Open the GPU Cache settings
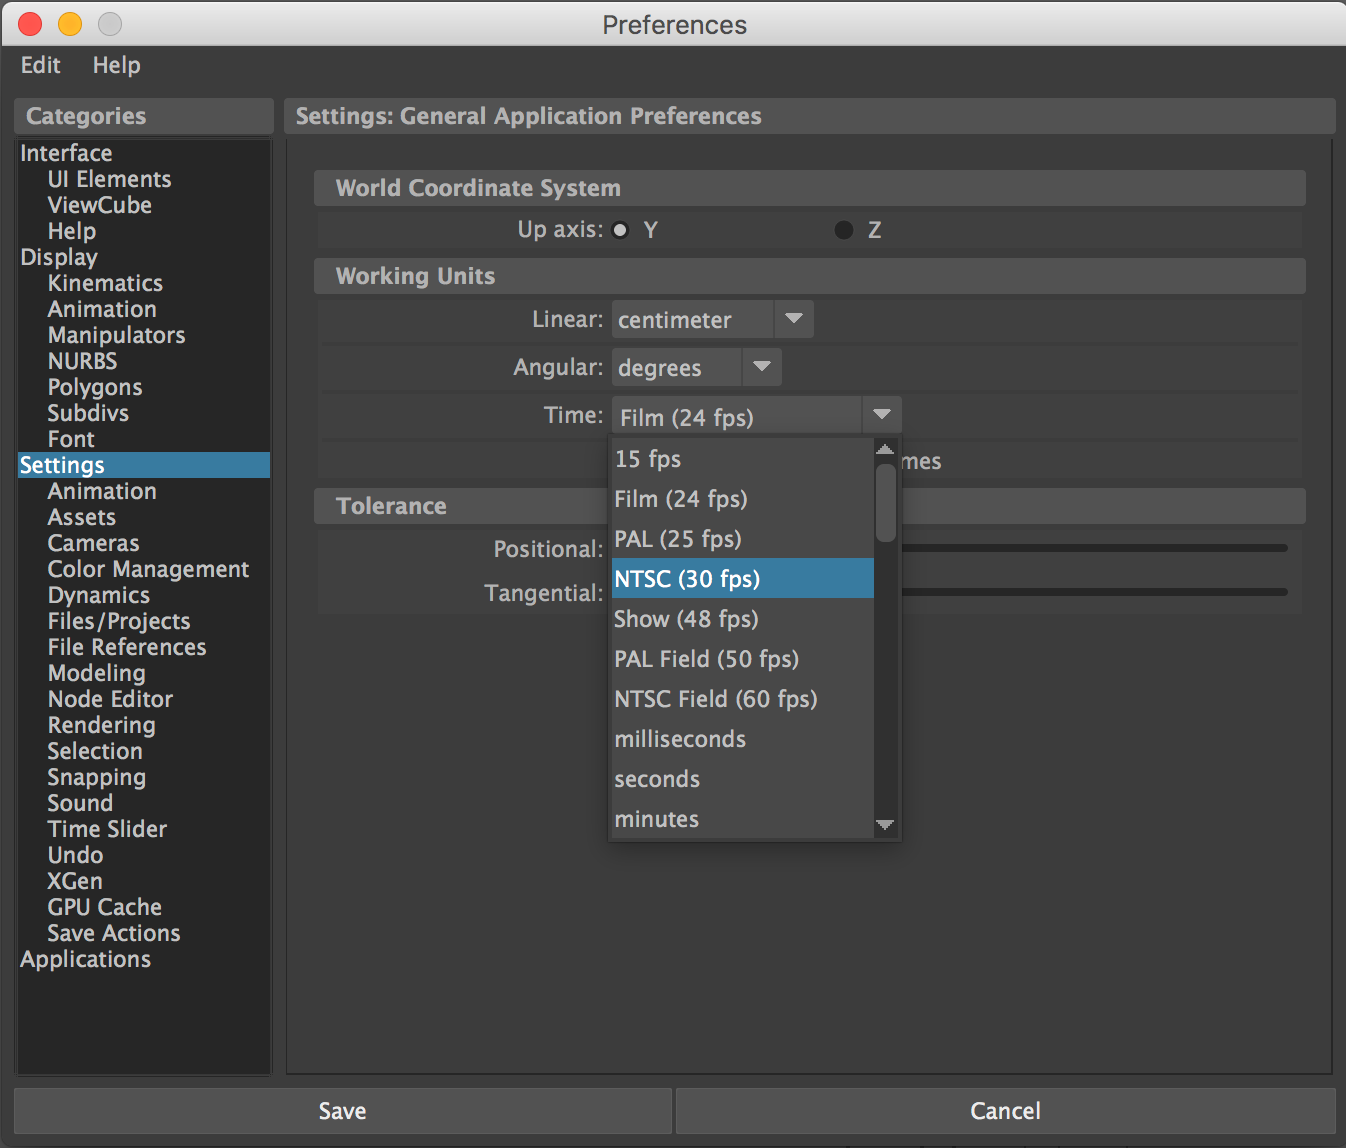Viewport: 1346px width, 1148px height. pos(105,907)
